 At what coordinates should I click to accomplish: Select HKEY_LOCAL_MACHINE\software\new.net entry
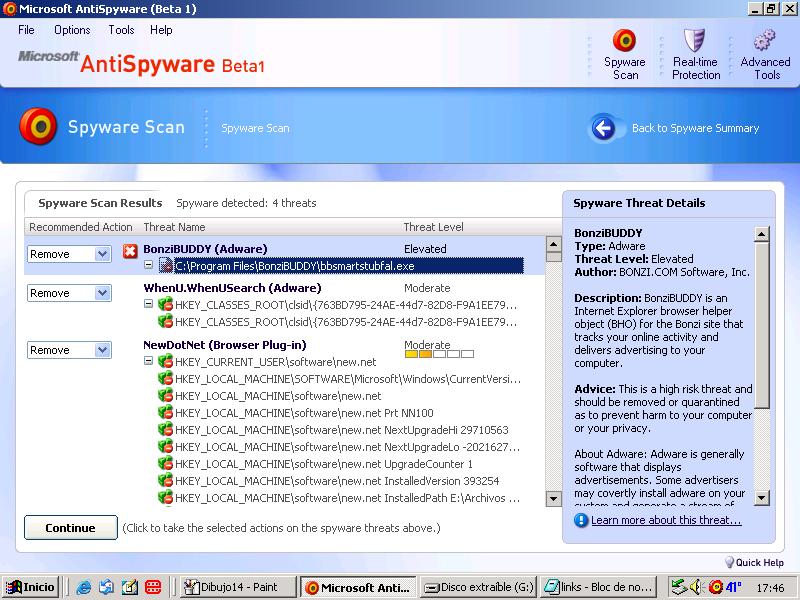(278, 396)
